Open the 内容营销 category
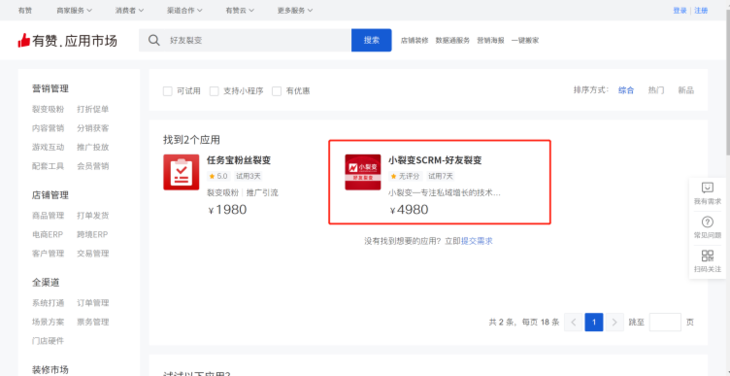Viewport: 730px width, 376px height. coord(48,128)
